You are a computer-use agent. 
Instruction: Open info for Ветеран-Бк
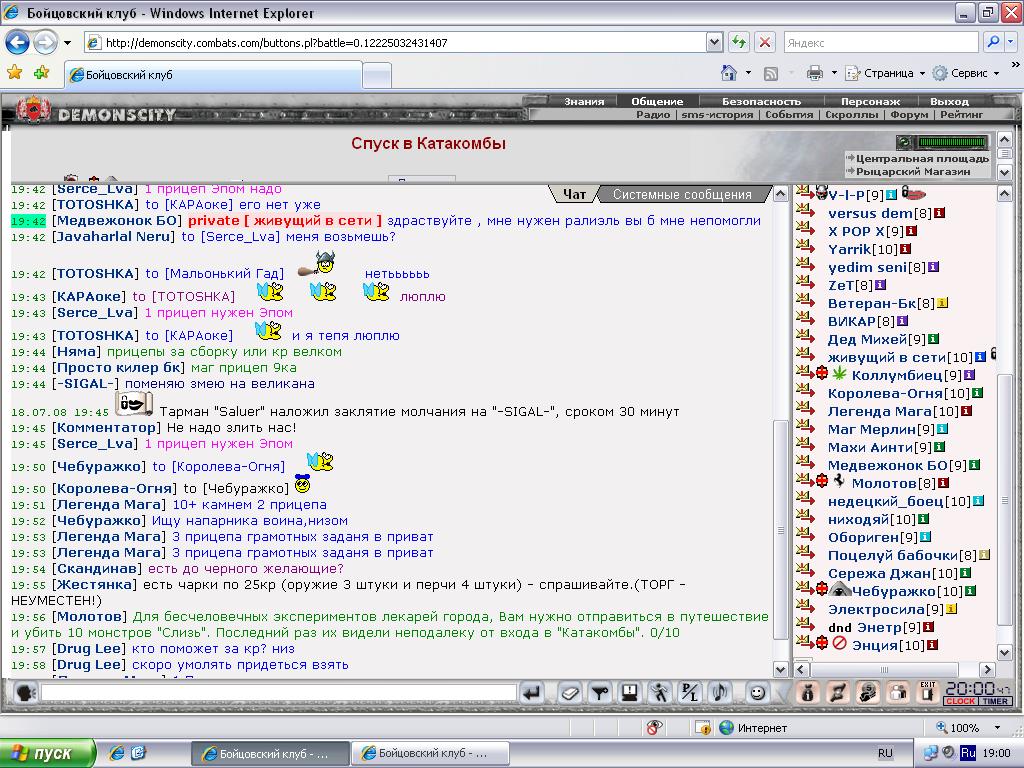[x=942, y=303]
